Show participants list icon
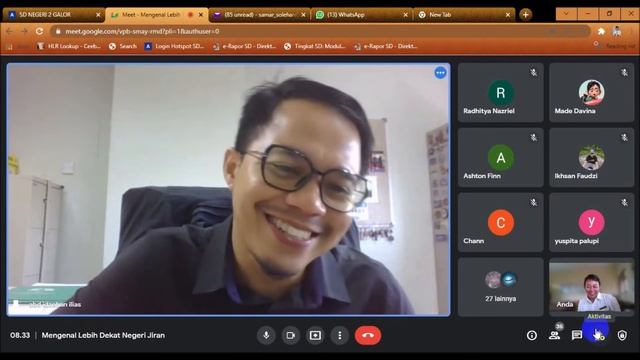This screenshot has height=360, width=640. 554,336
